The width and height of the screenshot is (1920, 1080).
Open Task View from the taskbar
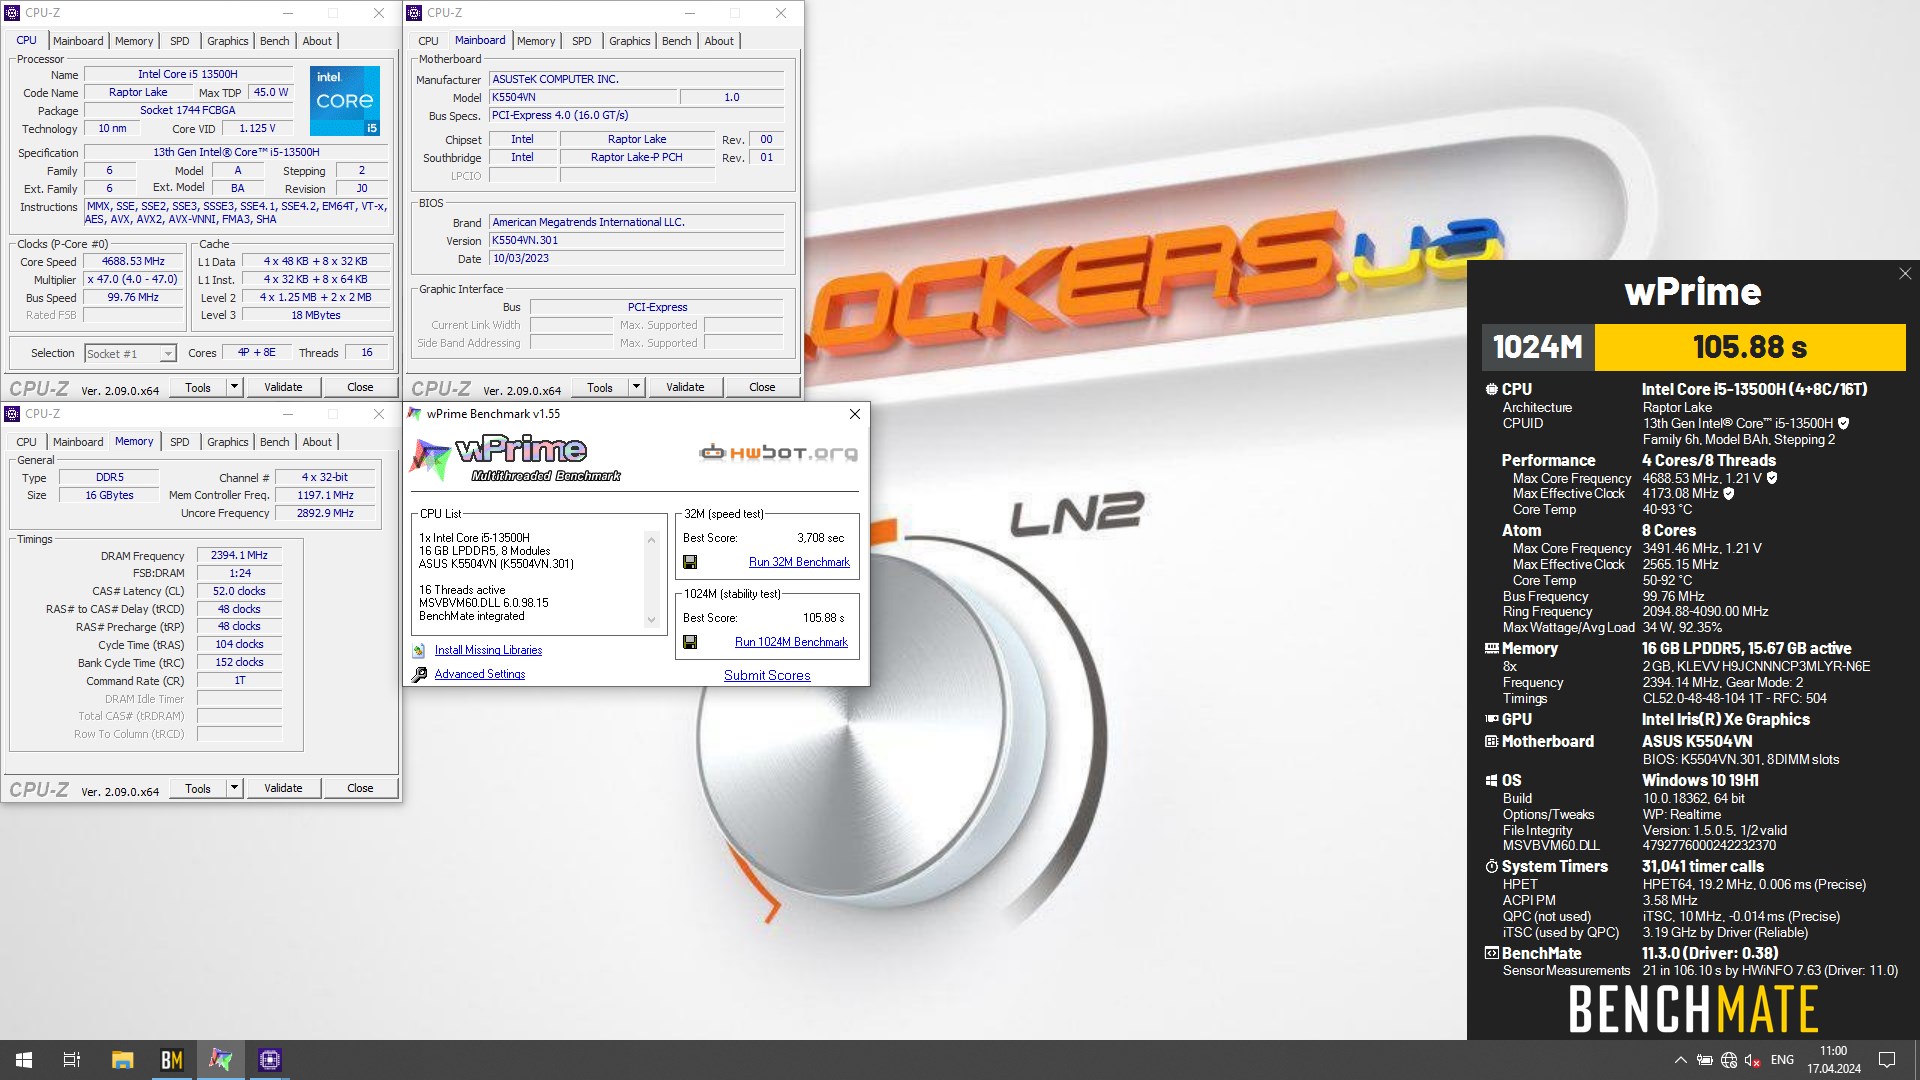(x=72, y=1060)
